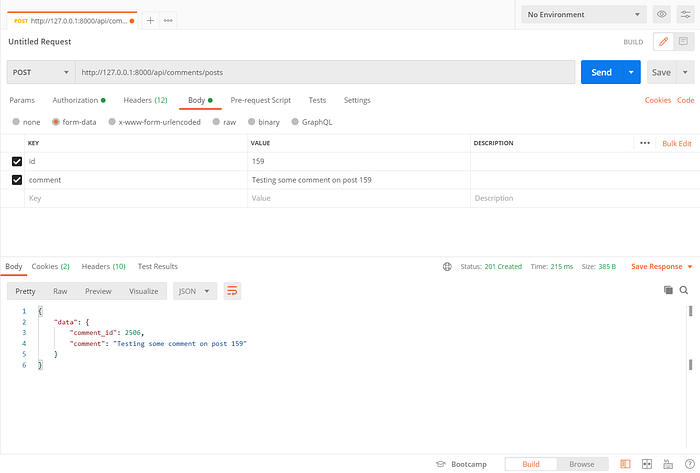Switch to response Headers (10) tab
Screen dimensions: 700x473
[x=104, y=266]
